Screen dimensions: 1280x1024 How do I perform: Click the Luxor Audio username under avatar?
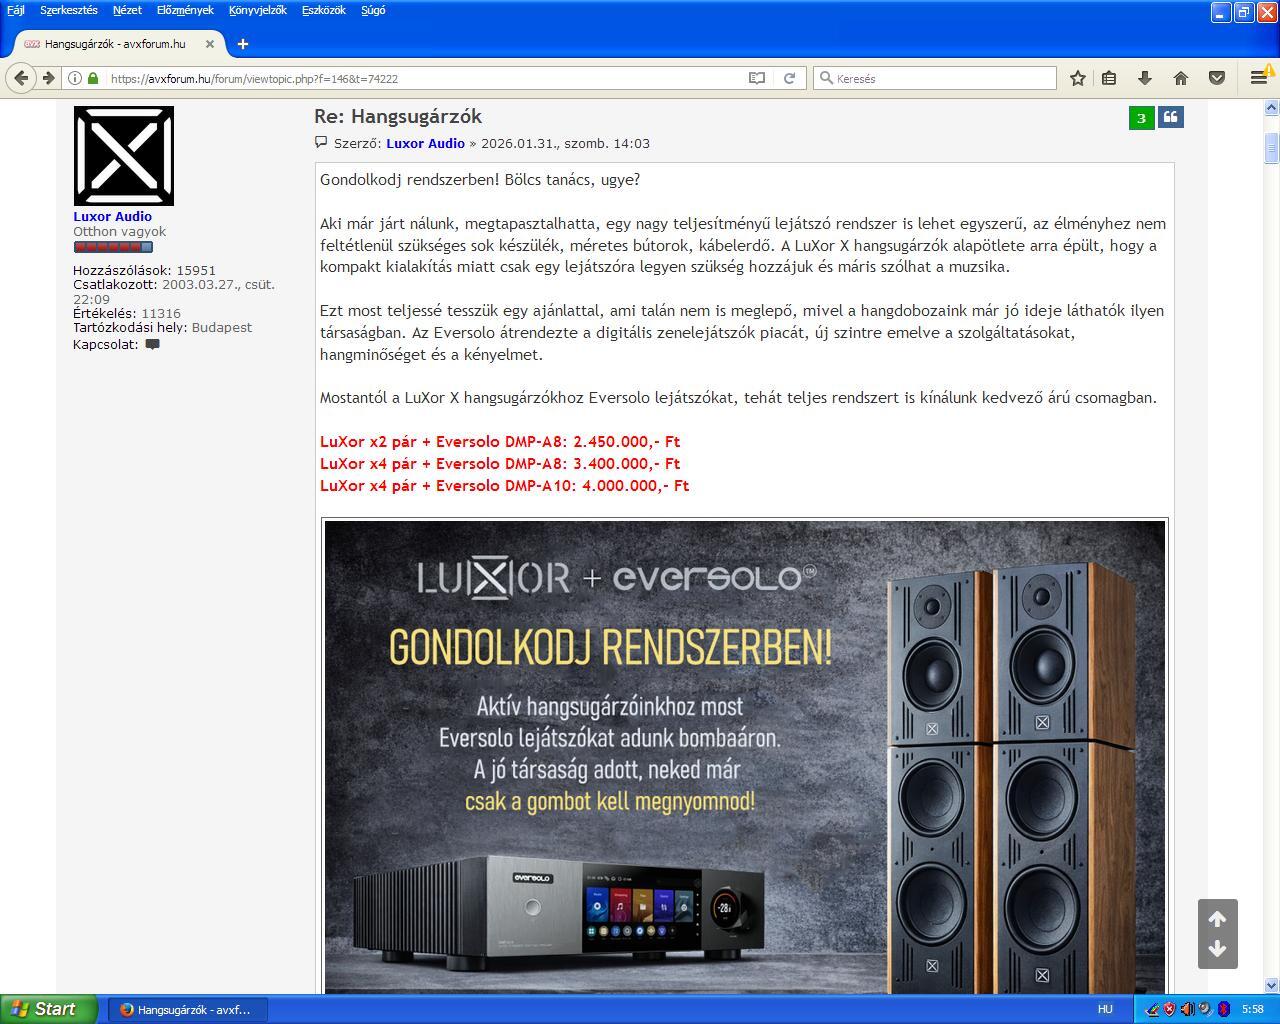pyautogui.click(x=112, y=217)
